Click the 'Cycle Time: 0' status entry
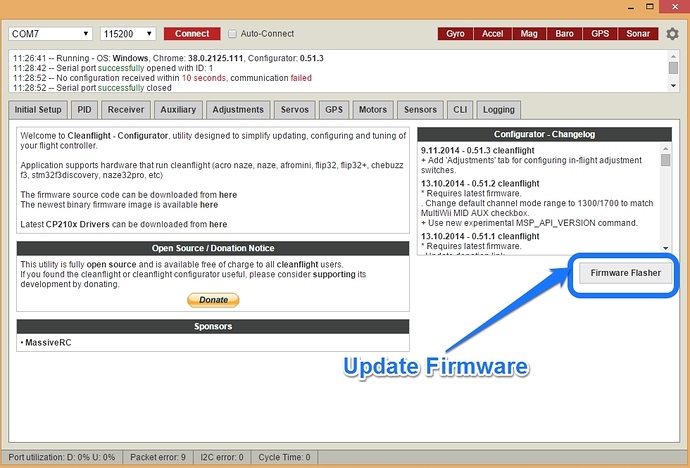The width and height of the screenshot is (690, 468). (284, 457)
